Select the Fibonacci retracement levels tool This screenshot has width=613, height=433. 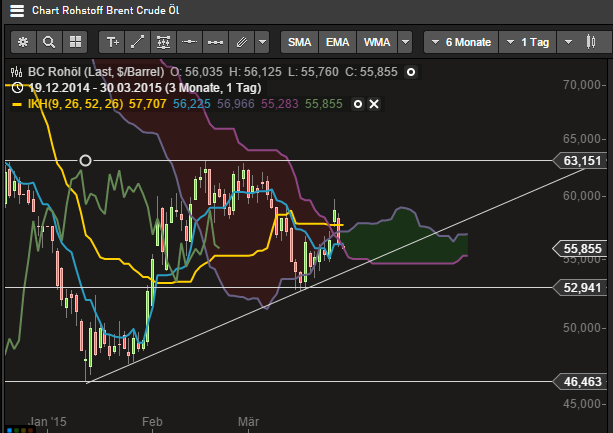point(162,43)
